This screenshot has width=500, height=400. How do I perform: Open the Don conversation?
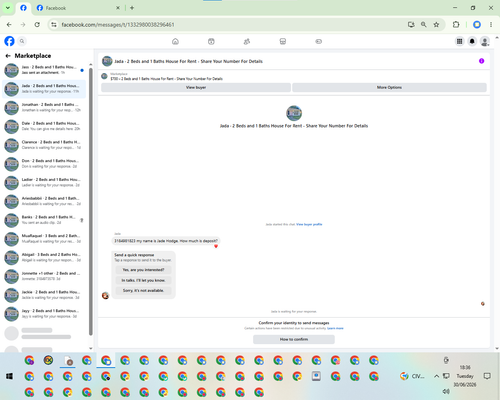pyautogui.click(x=44, y=164)
